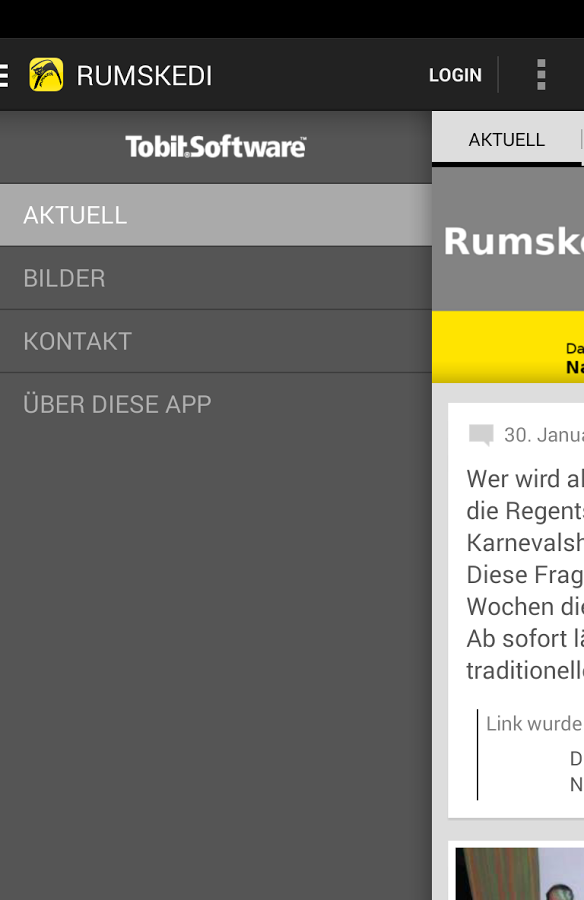This screenshot has height=900, width=584.
Task: Tap the photo thumbnail in the lower post
Action: pos(520,874)
